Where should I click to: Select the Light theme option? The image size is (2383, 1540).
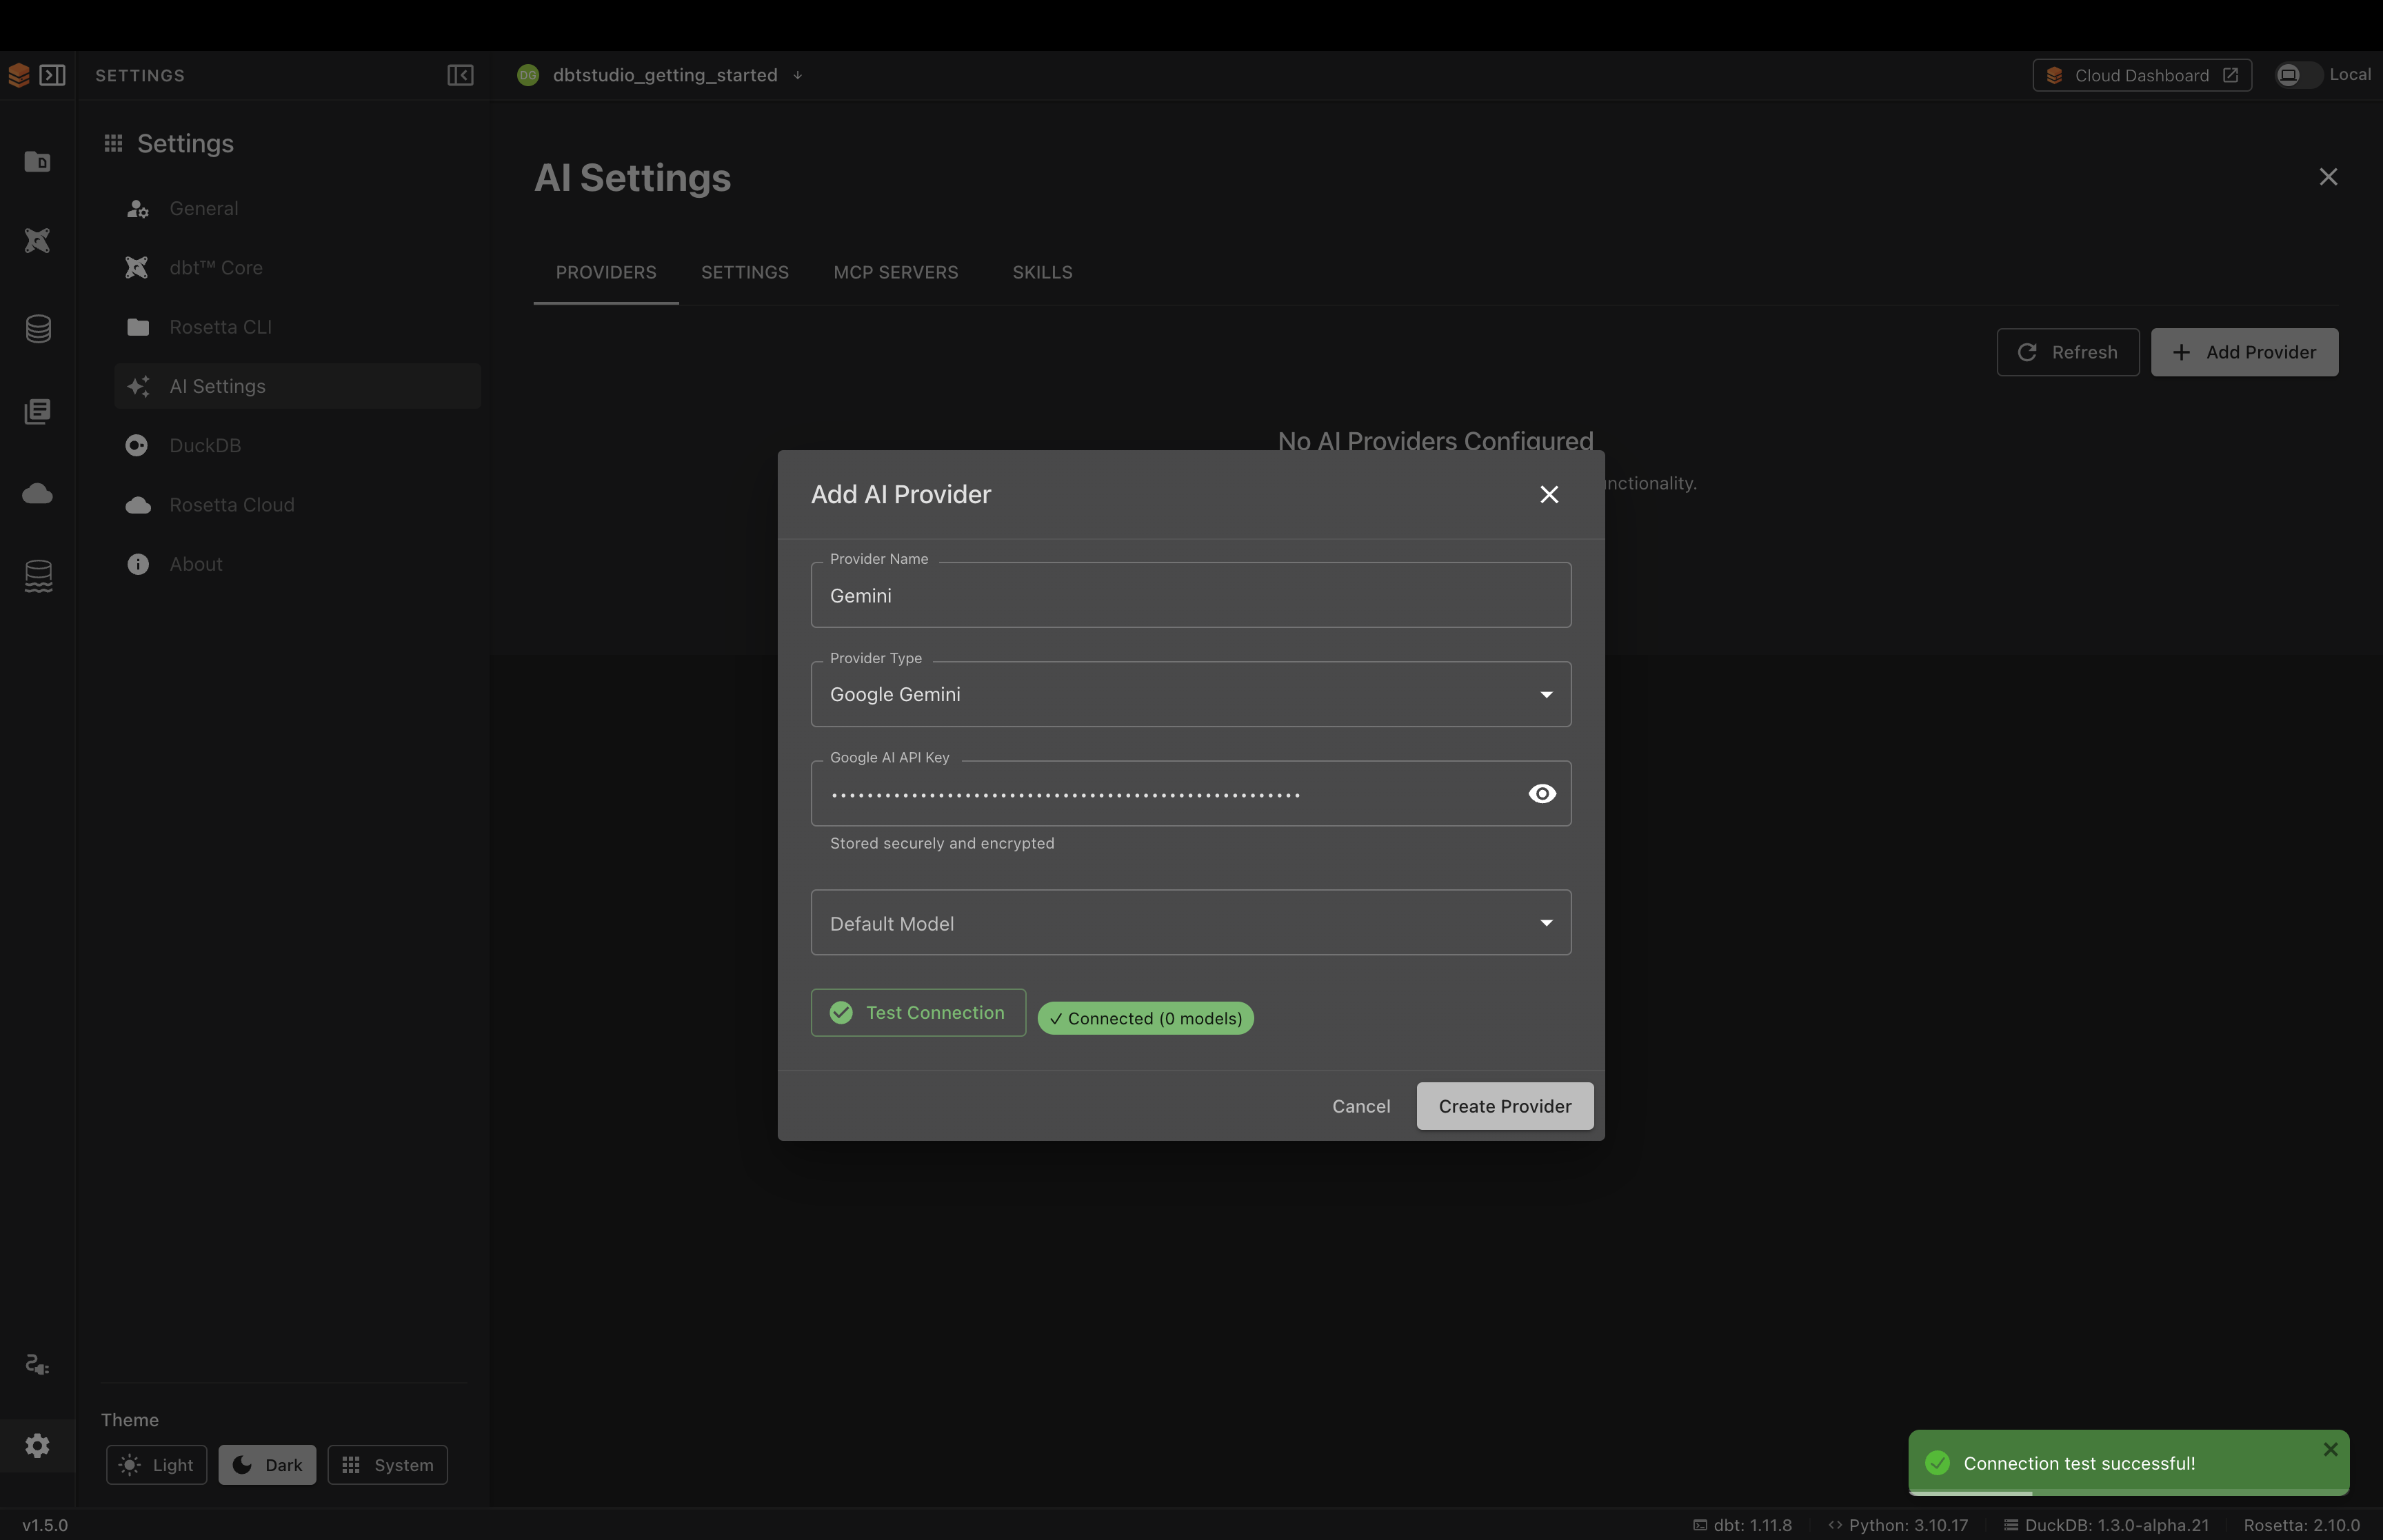[156, 1465]
